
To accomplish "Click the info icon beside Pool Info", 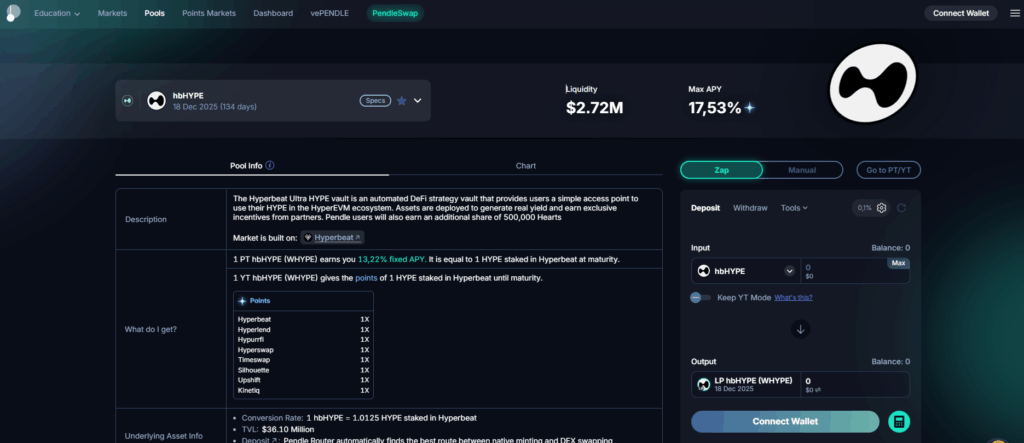I will (270, 165).
